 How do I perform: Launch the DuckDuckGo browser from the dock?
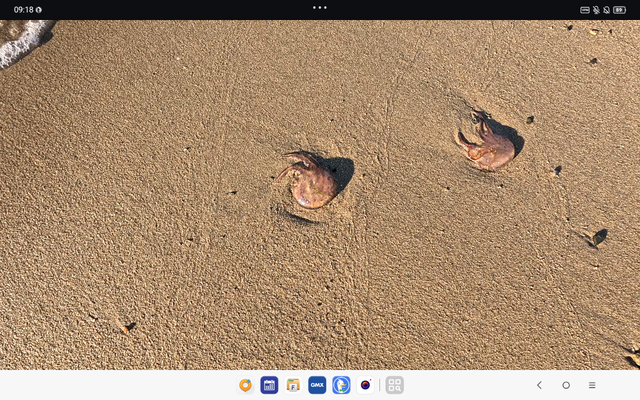click(341, 385)
